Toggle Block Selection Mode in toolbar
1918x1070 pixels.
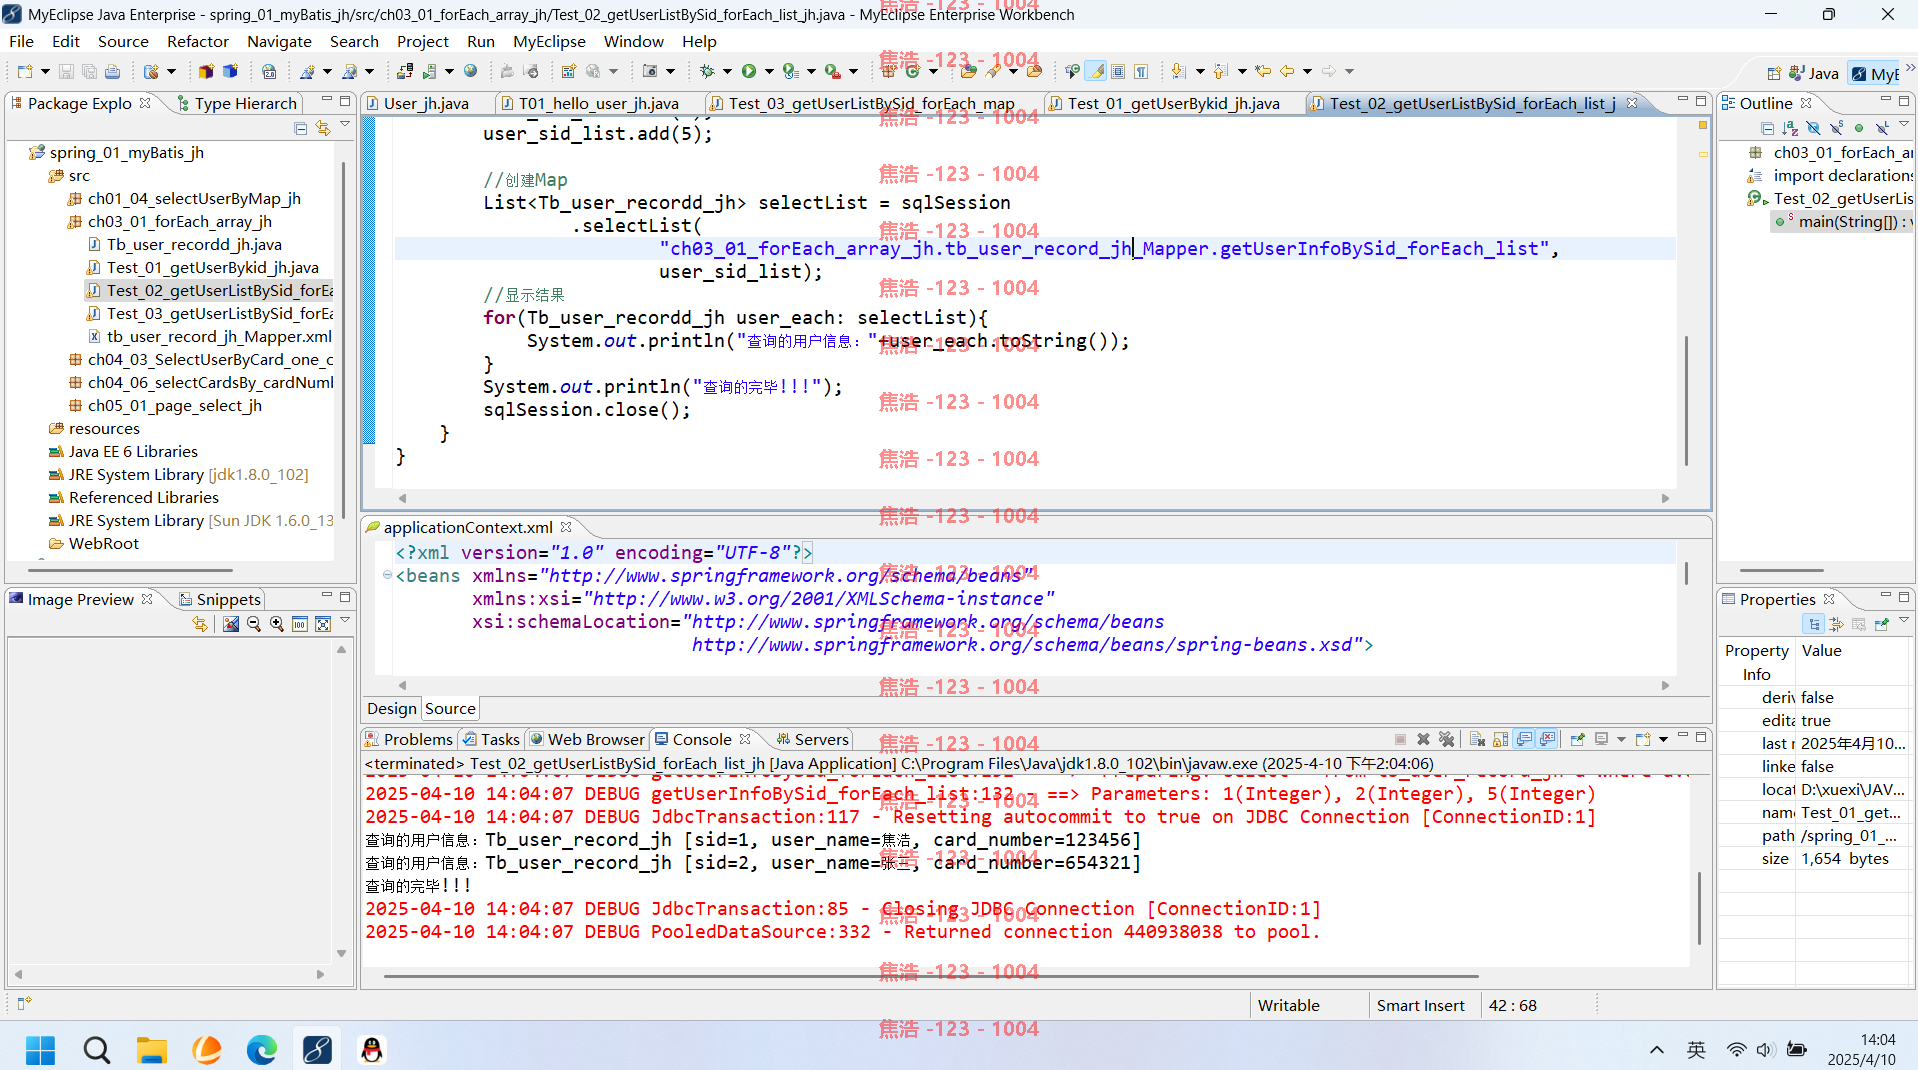click(1118, 71)
